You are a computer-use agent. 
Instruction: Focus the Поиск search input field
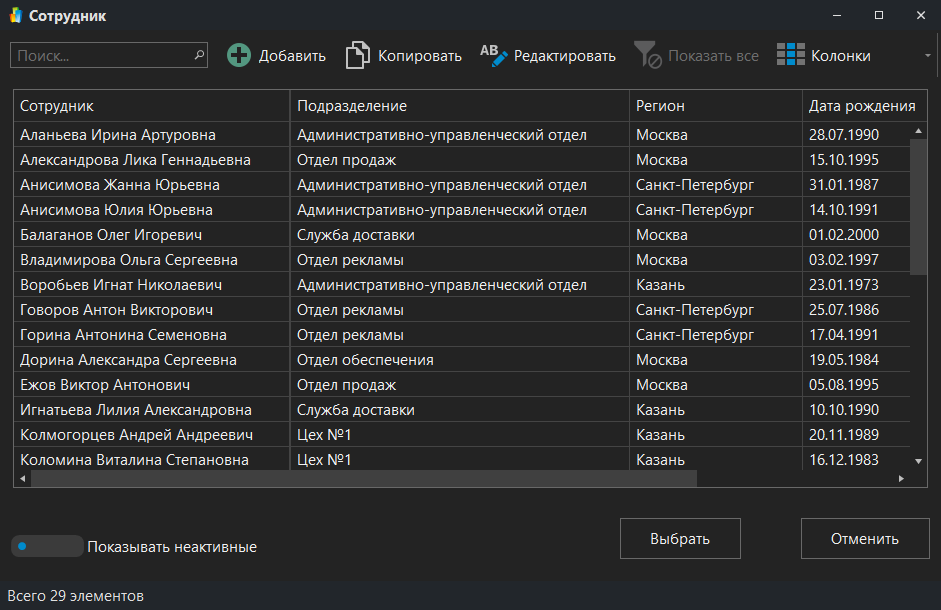[x=100, y=56]
